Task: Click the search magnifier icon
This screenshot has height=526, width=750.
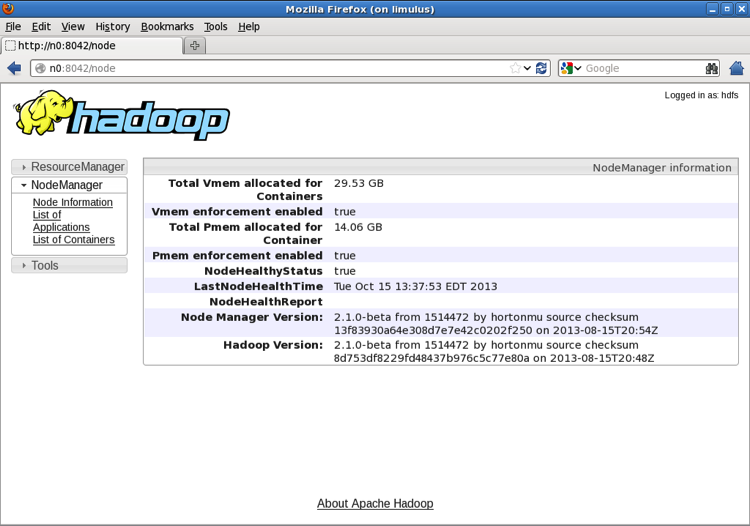Action: point(711,68)
